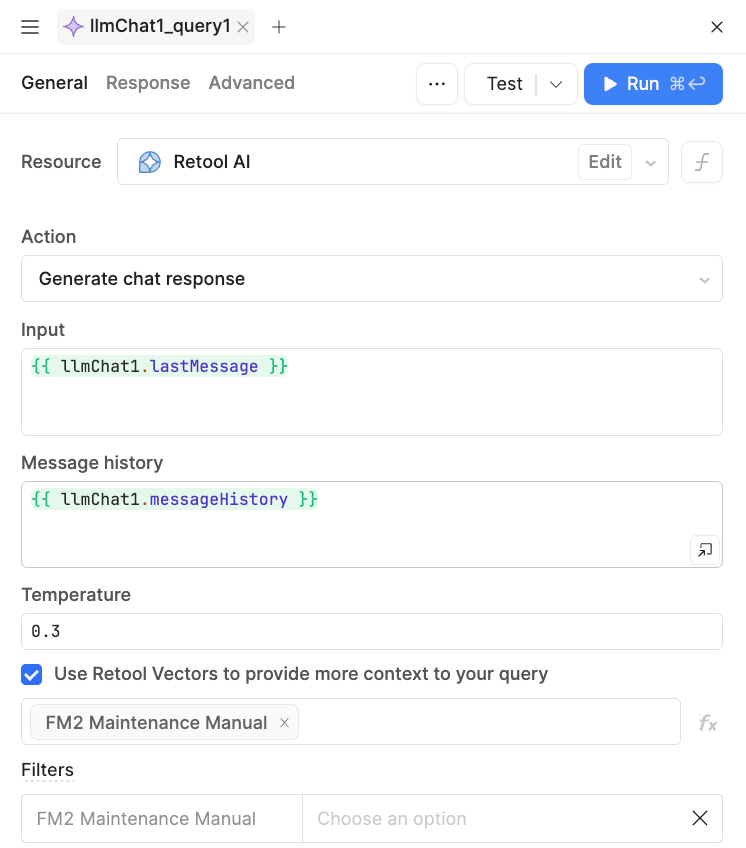Open the hamburger menu icon
The width and height of the screenshot is (746, 848).
click(x=30, y=27)
